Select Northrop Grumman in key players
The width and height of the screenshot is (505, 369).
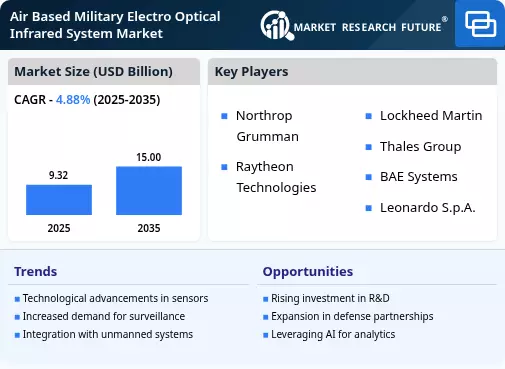tap(267, 126)
